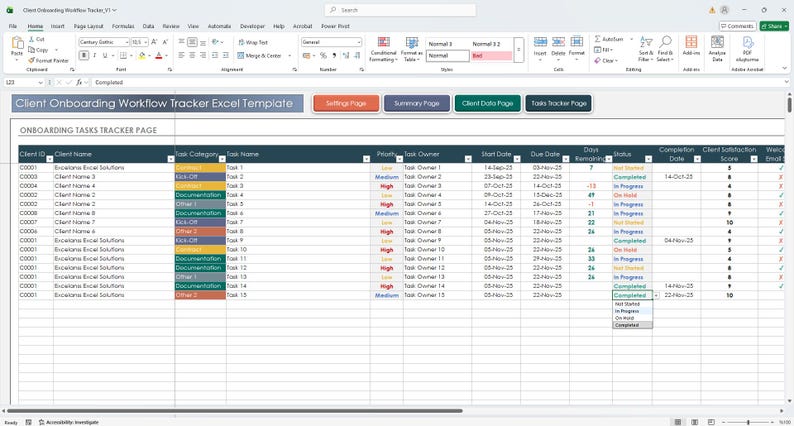Open the Power Pivot ribbon tab

(335, 26)
